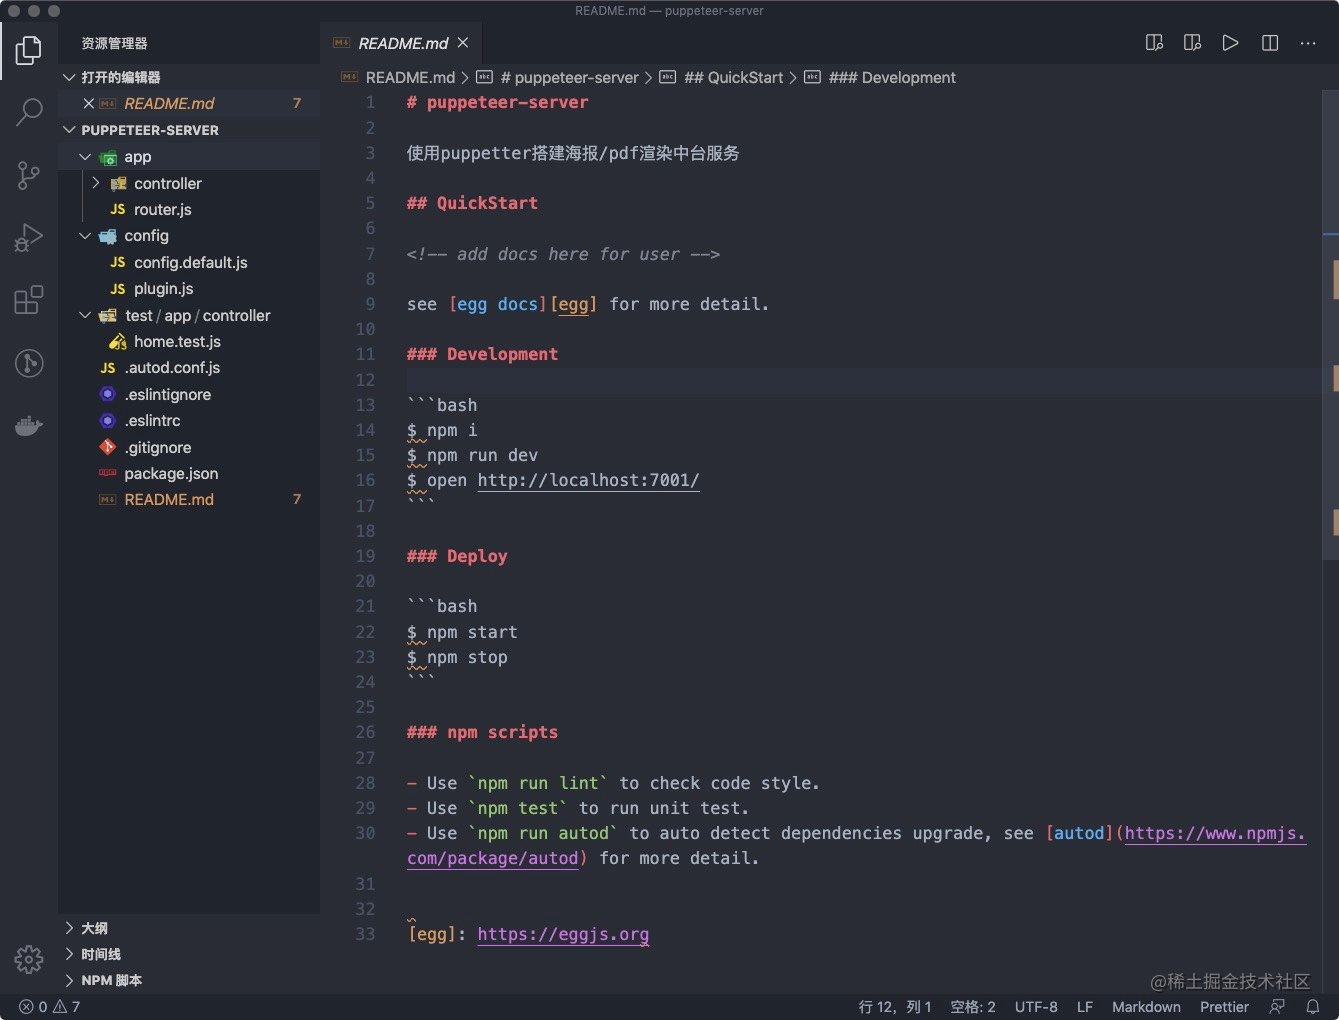Click line number 19 in the gutter

point(365,556)
